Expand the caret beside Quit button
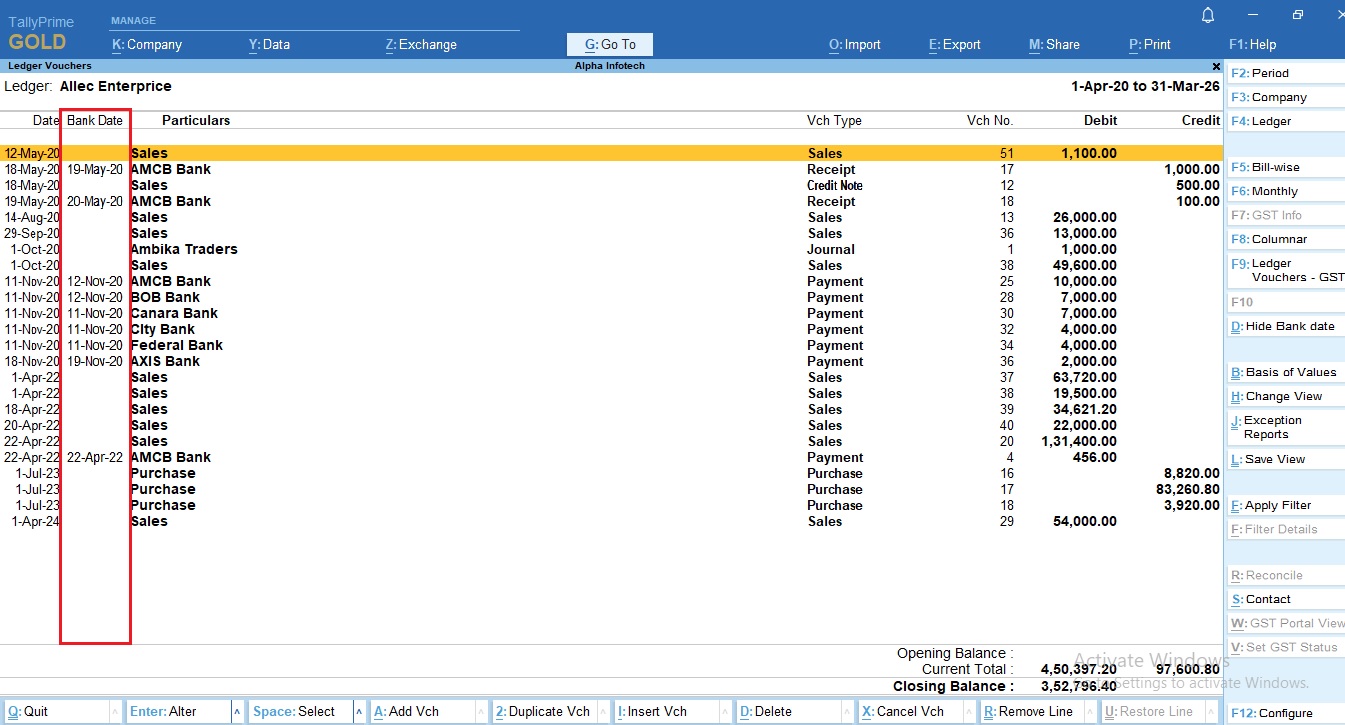This screenshot has width=1345, height=725. (114, 712)
